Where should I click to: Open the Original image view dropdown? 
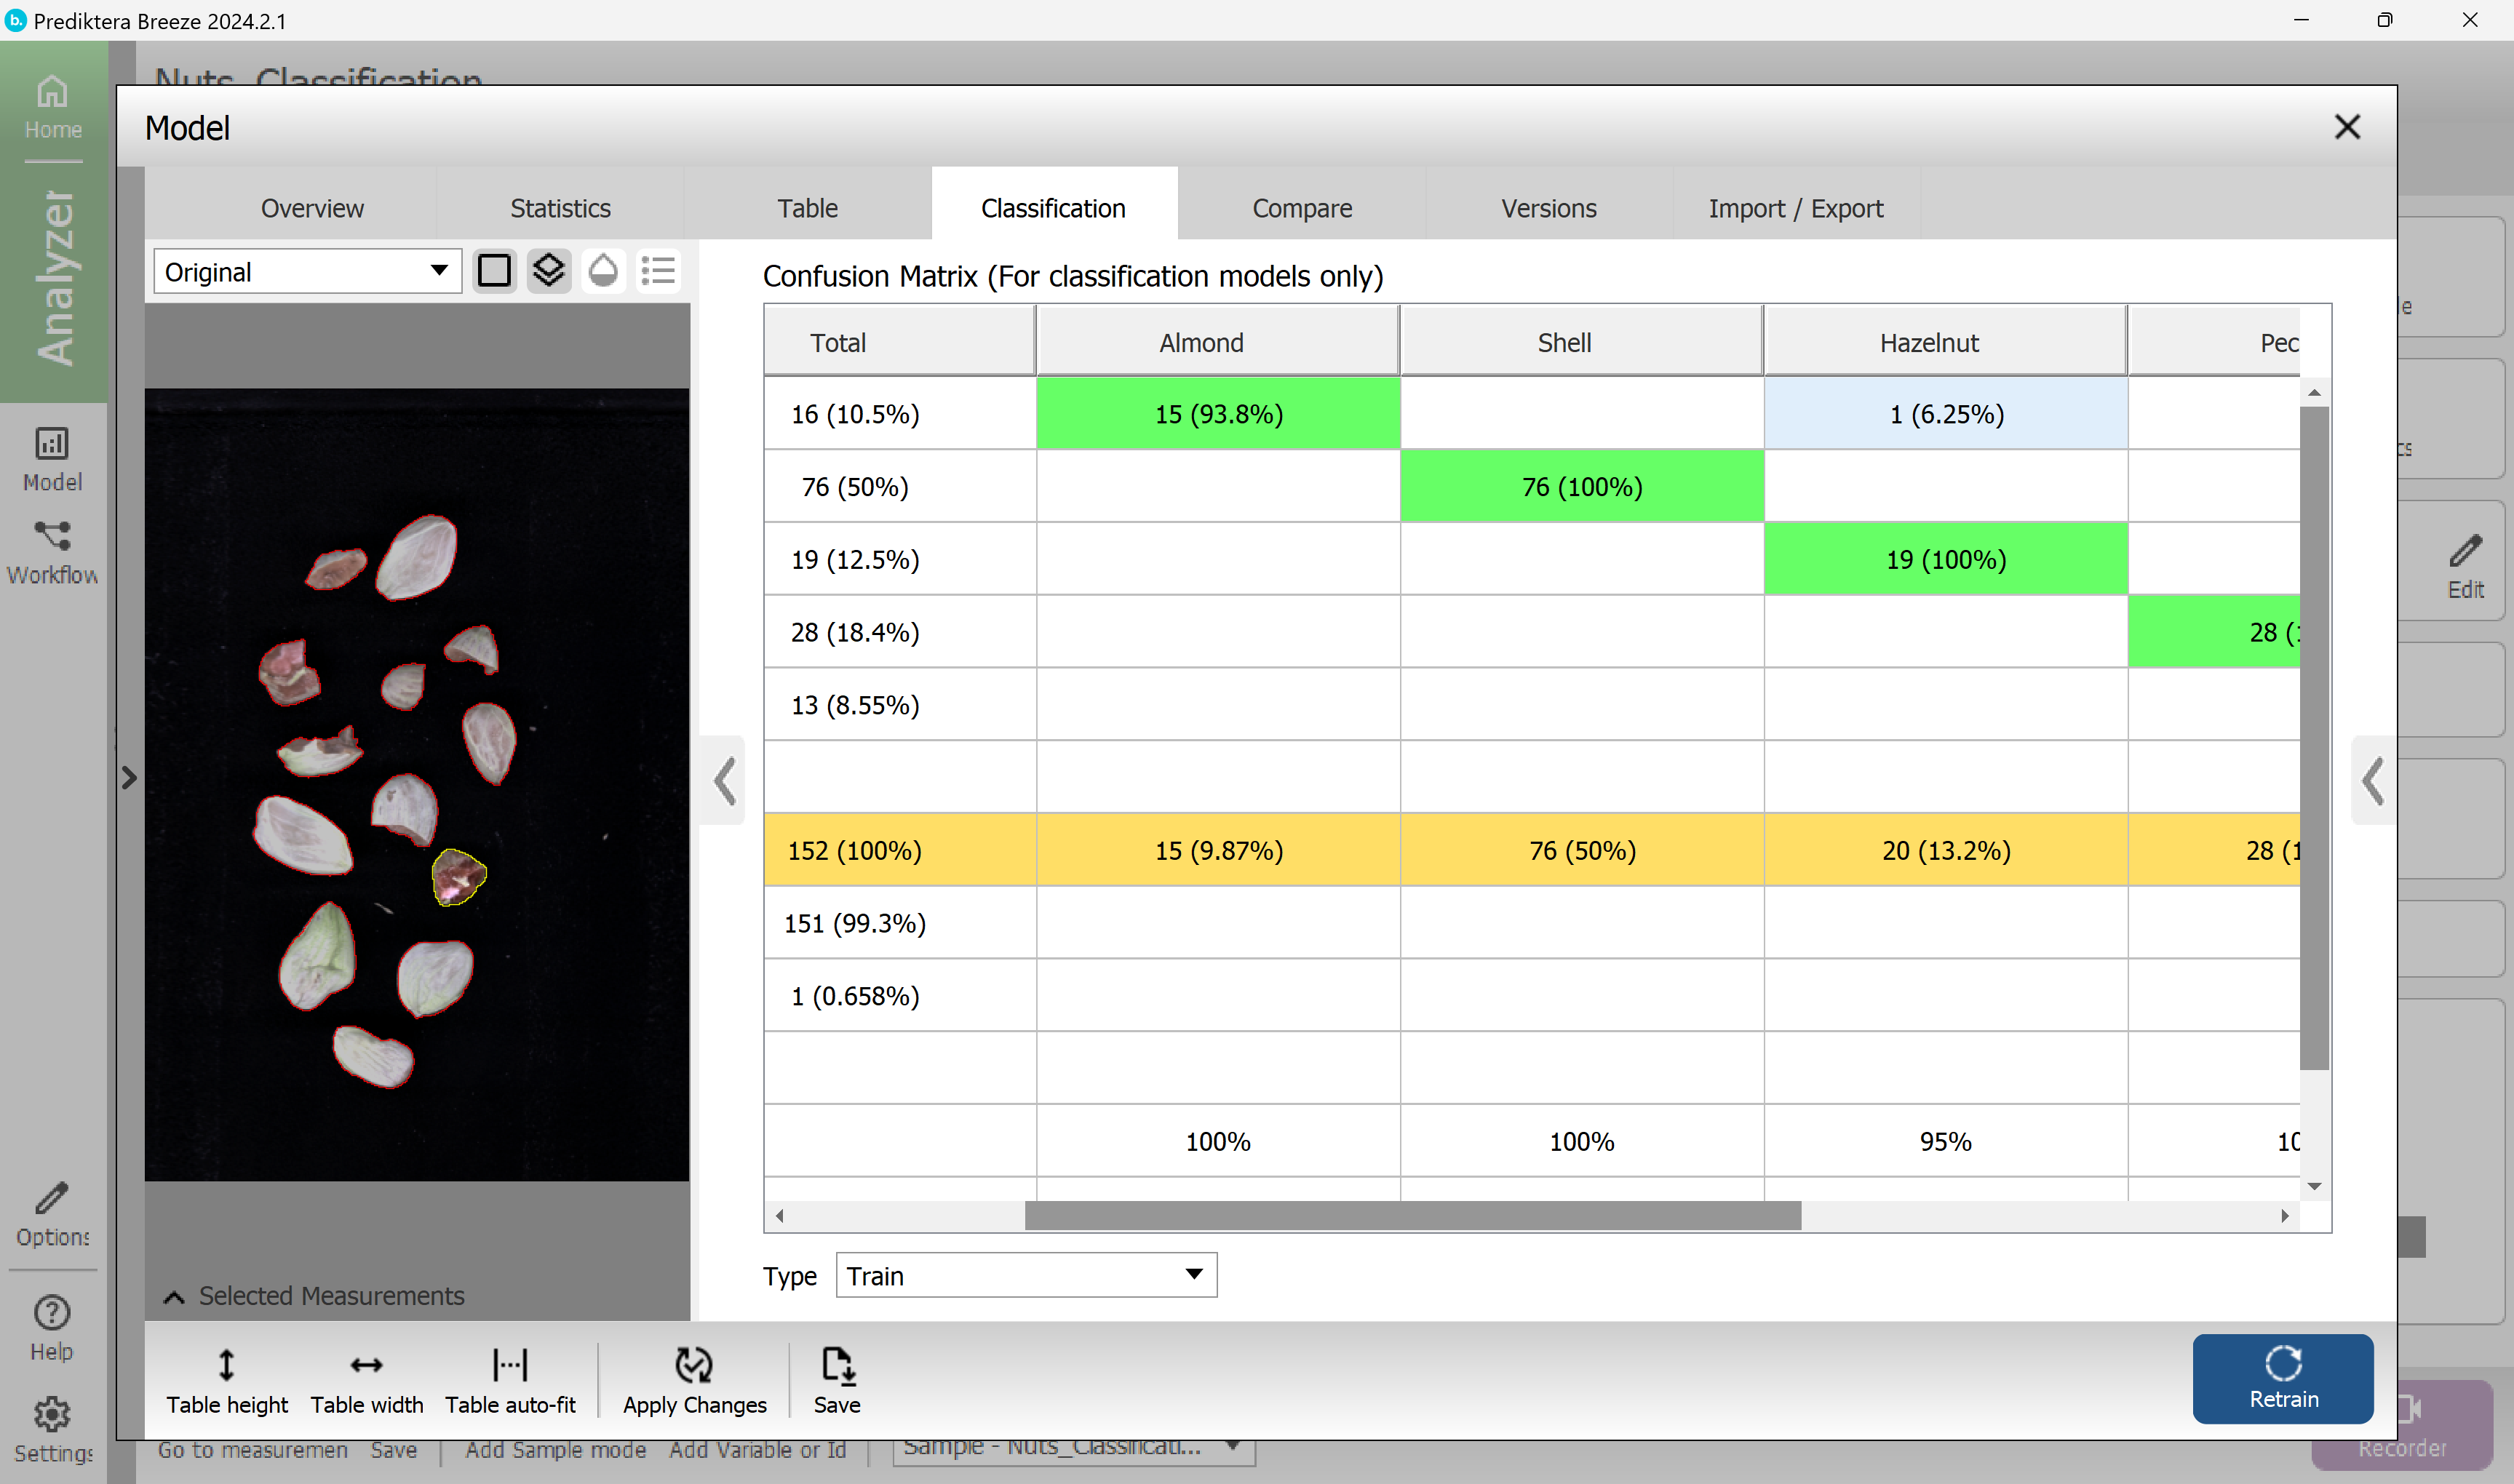pyautogui.click(x=307, y=272)
